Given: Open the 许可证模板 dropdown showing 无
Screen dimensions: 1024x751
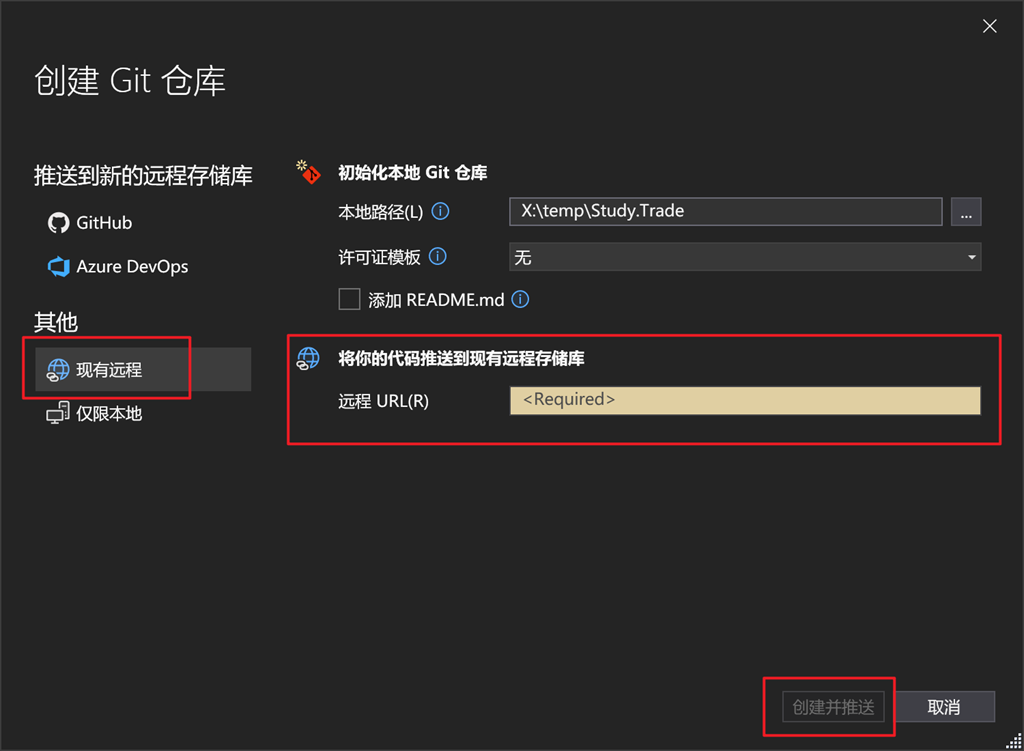Looking at the screenshot, I should [x=744, y=257].
